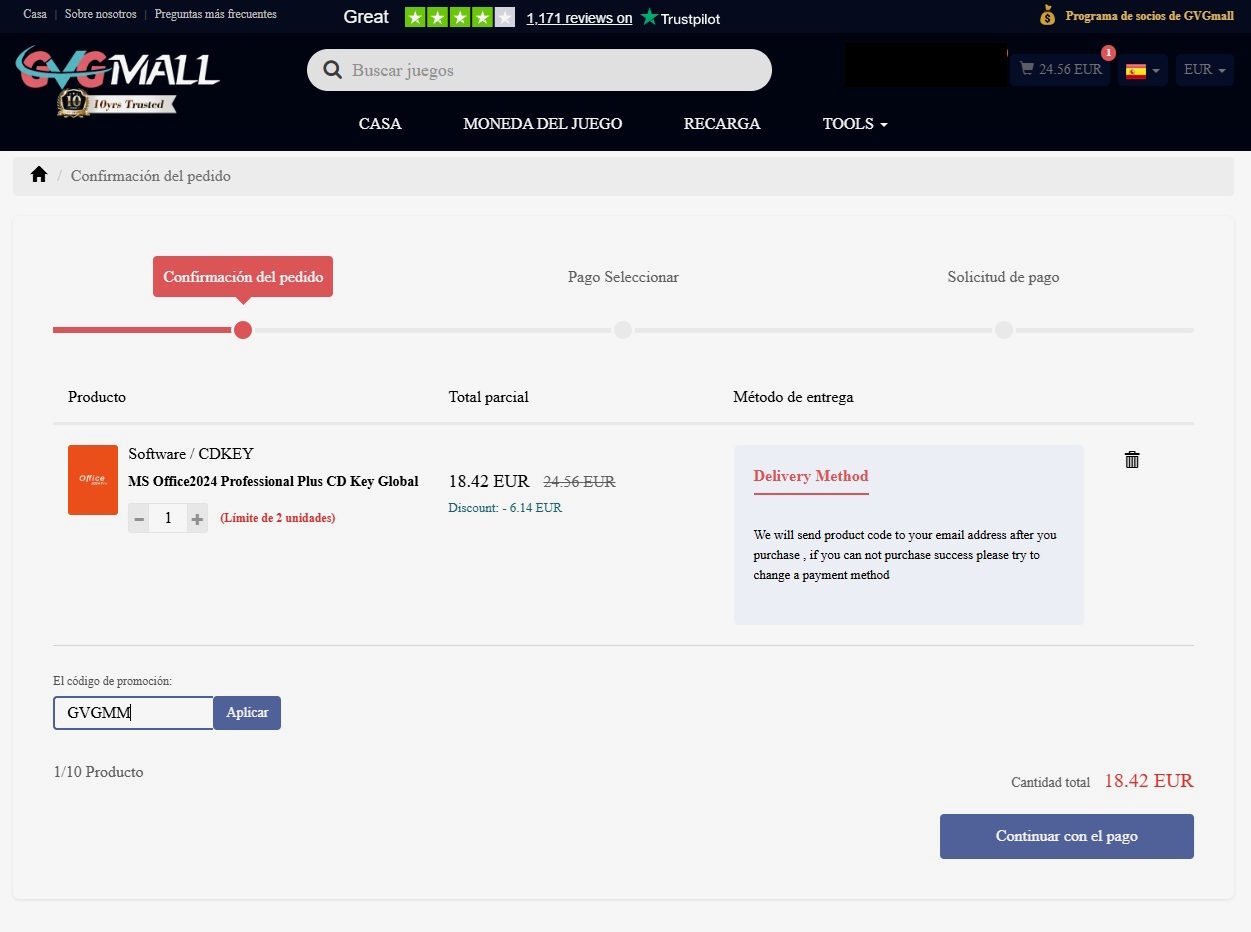
Task: Decrease quantity with the minus button
Action: pos(139,518)
